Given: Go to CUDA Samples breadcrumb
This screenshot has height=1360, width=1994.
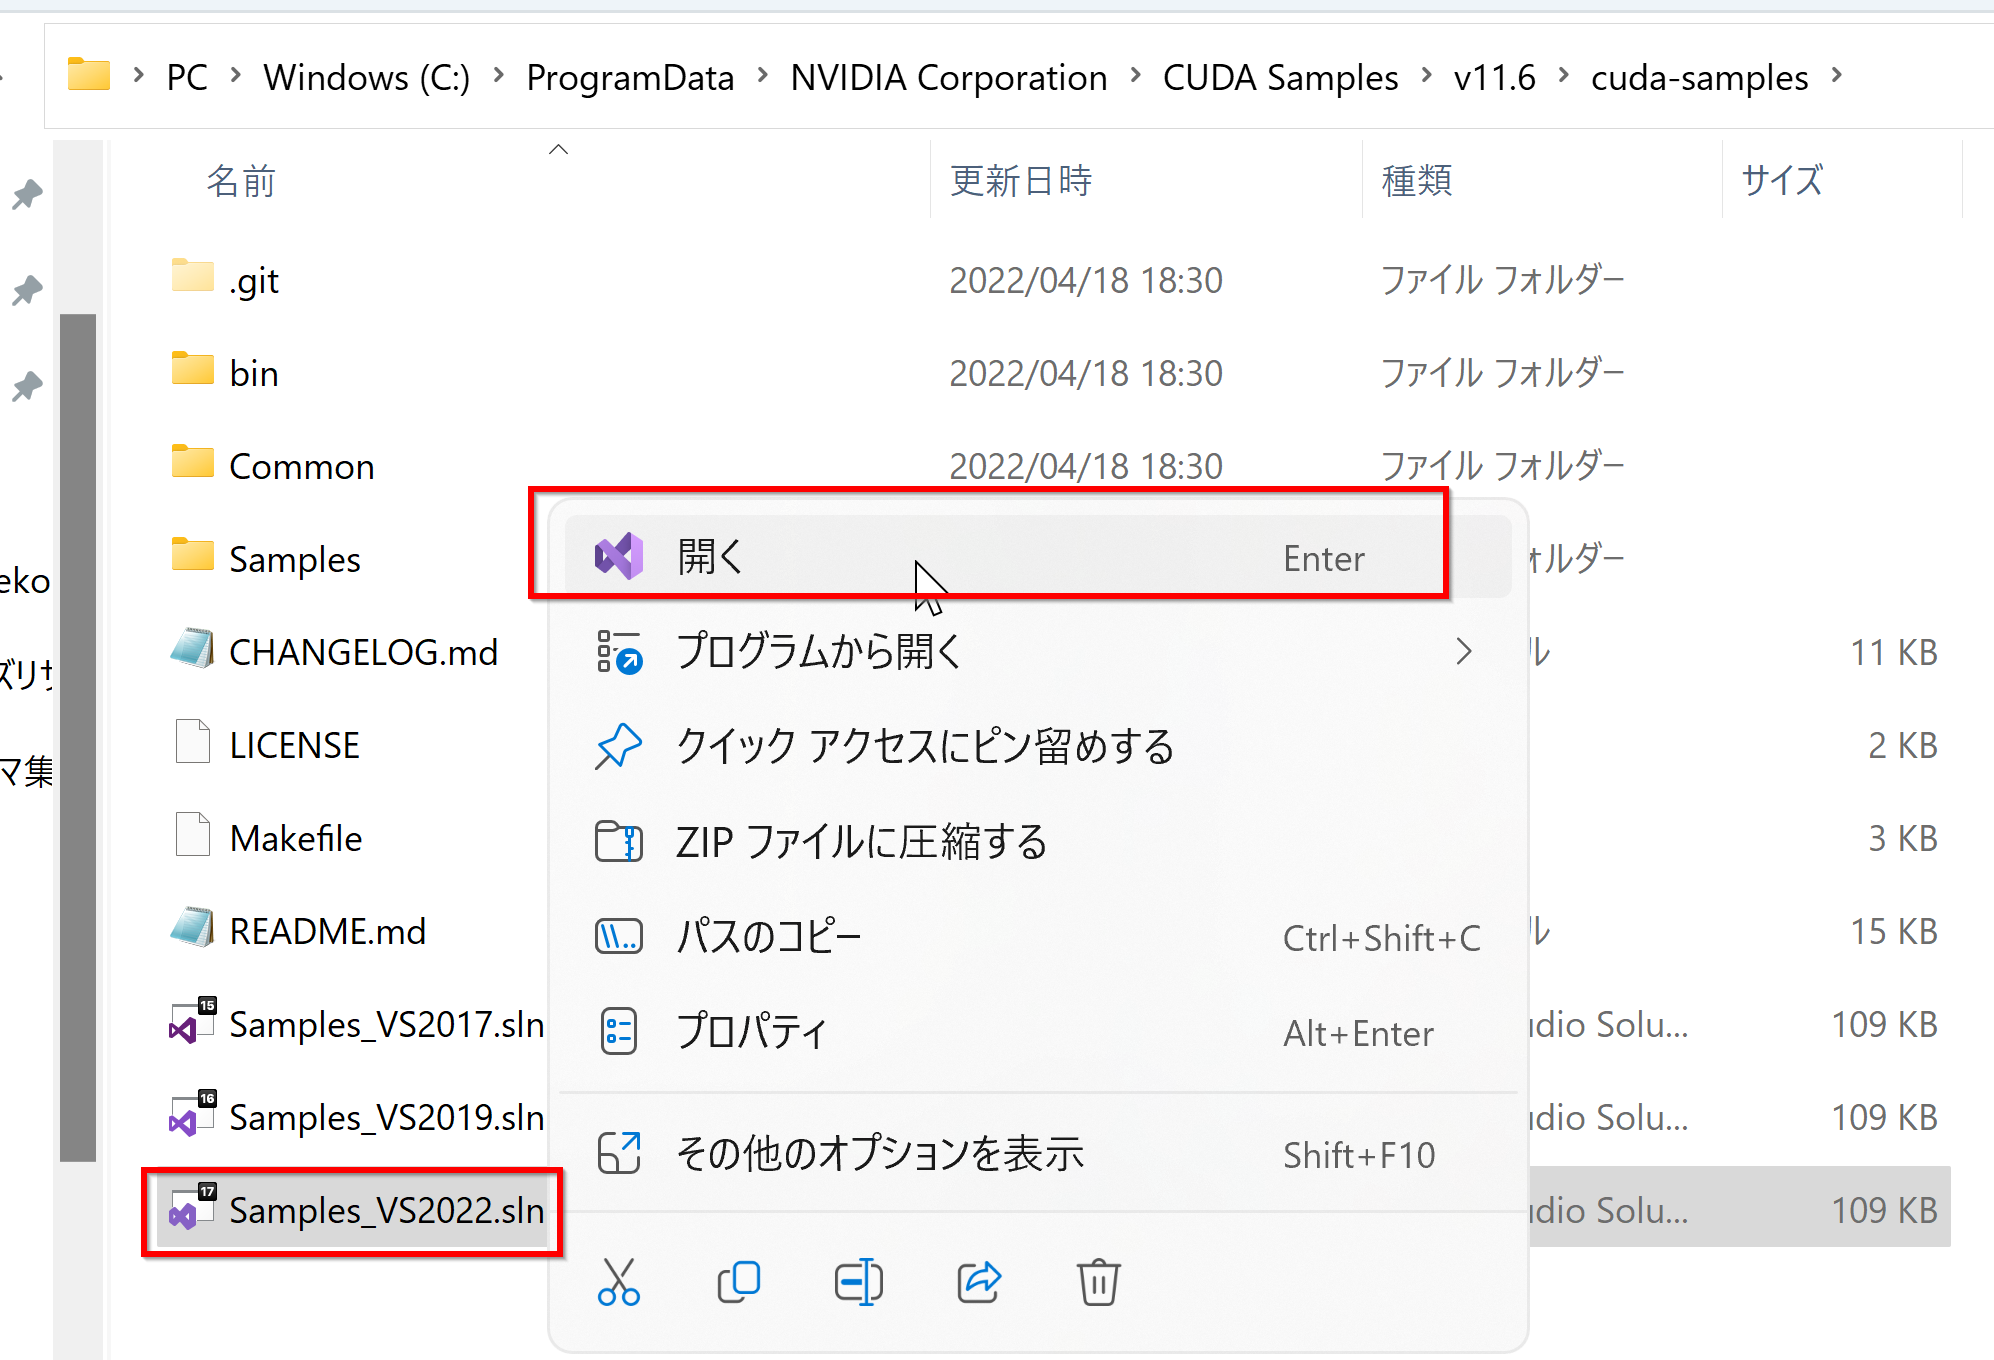Looking at the screenshot, I should (1280, 77).
